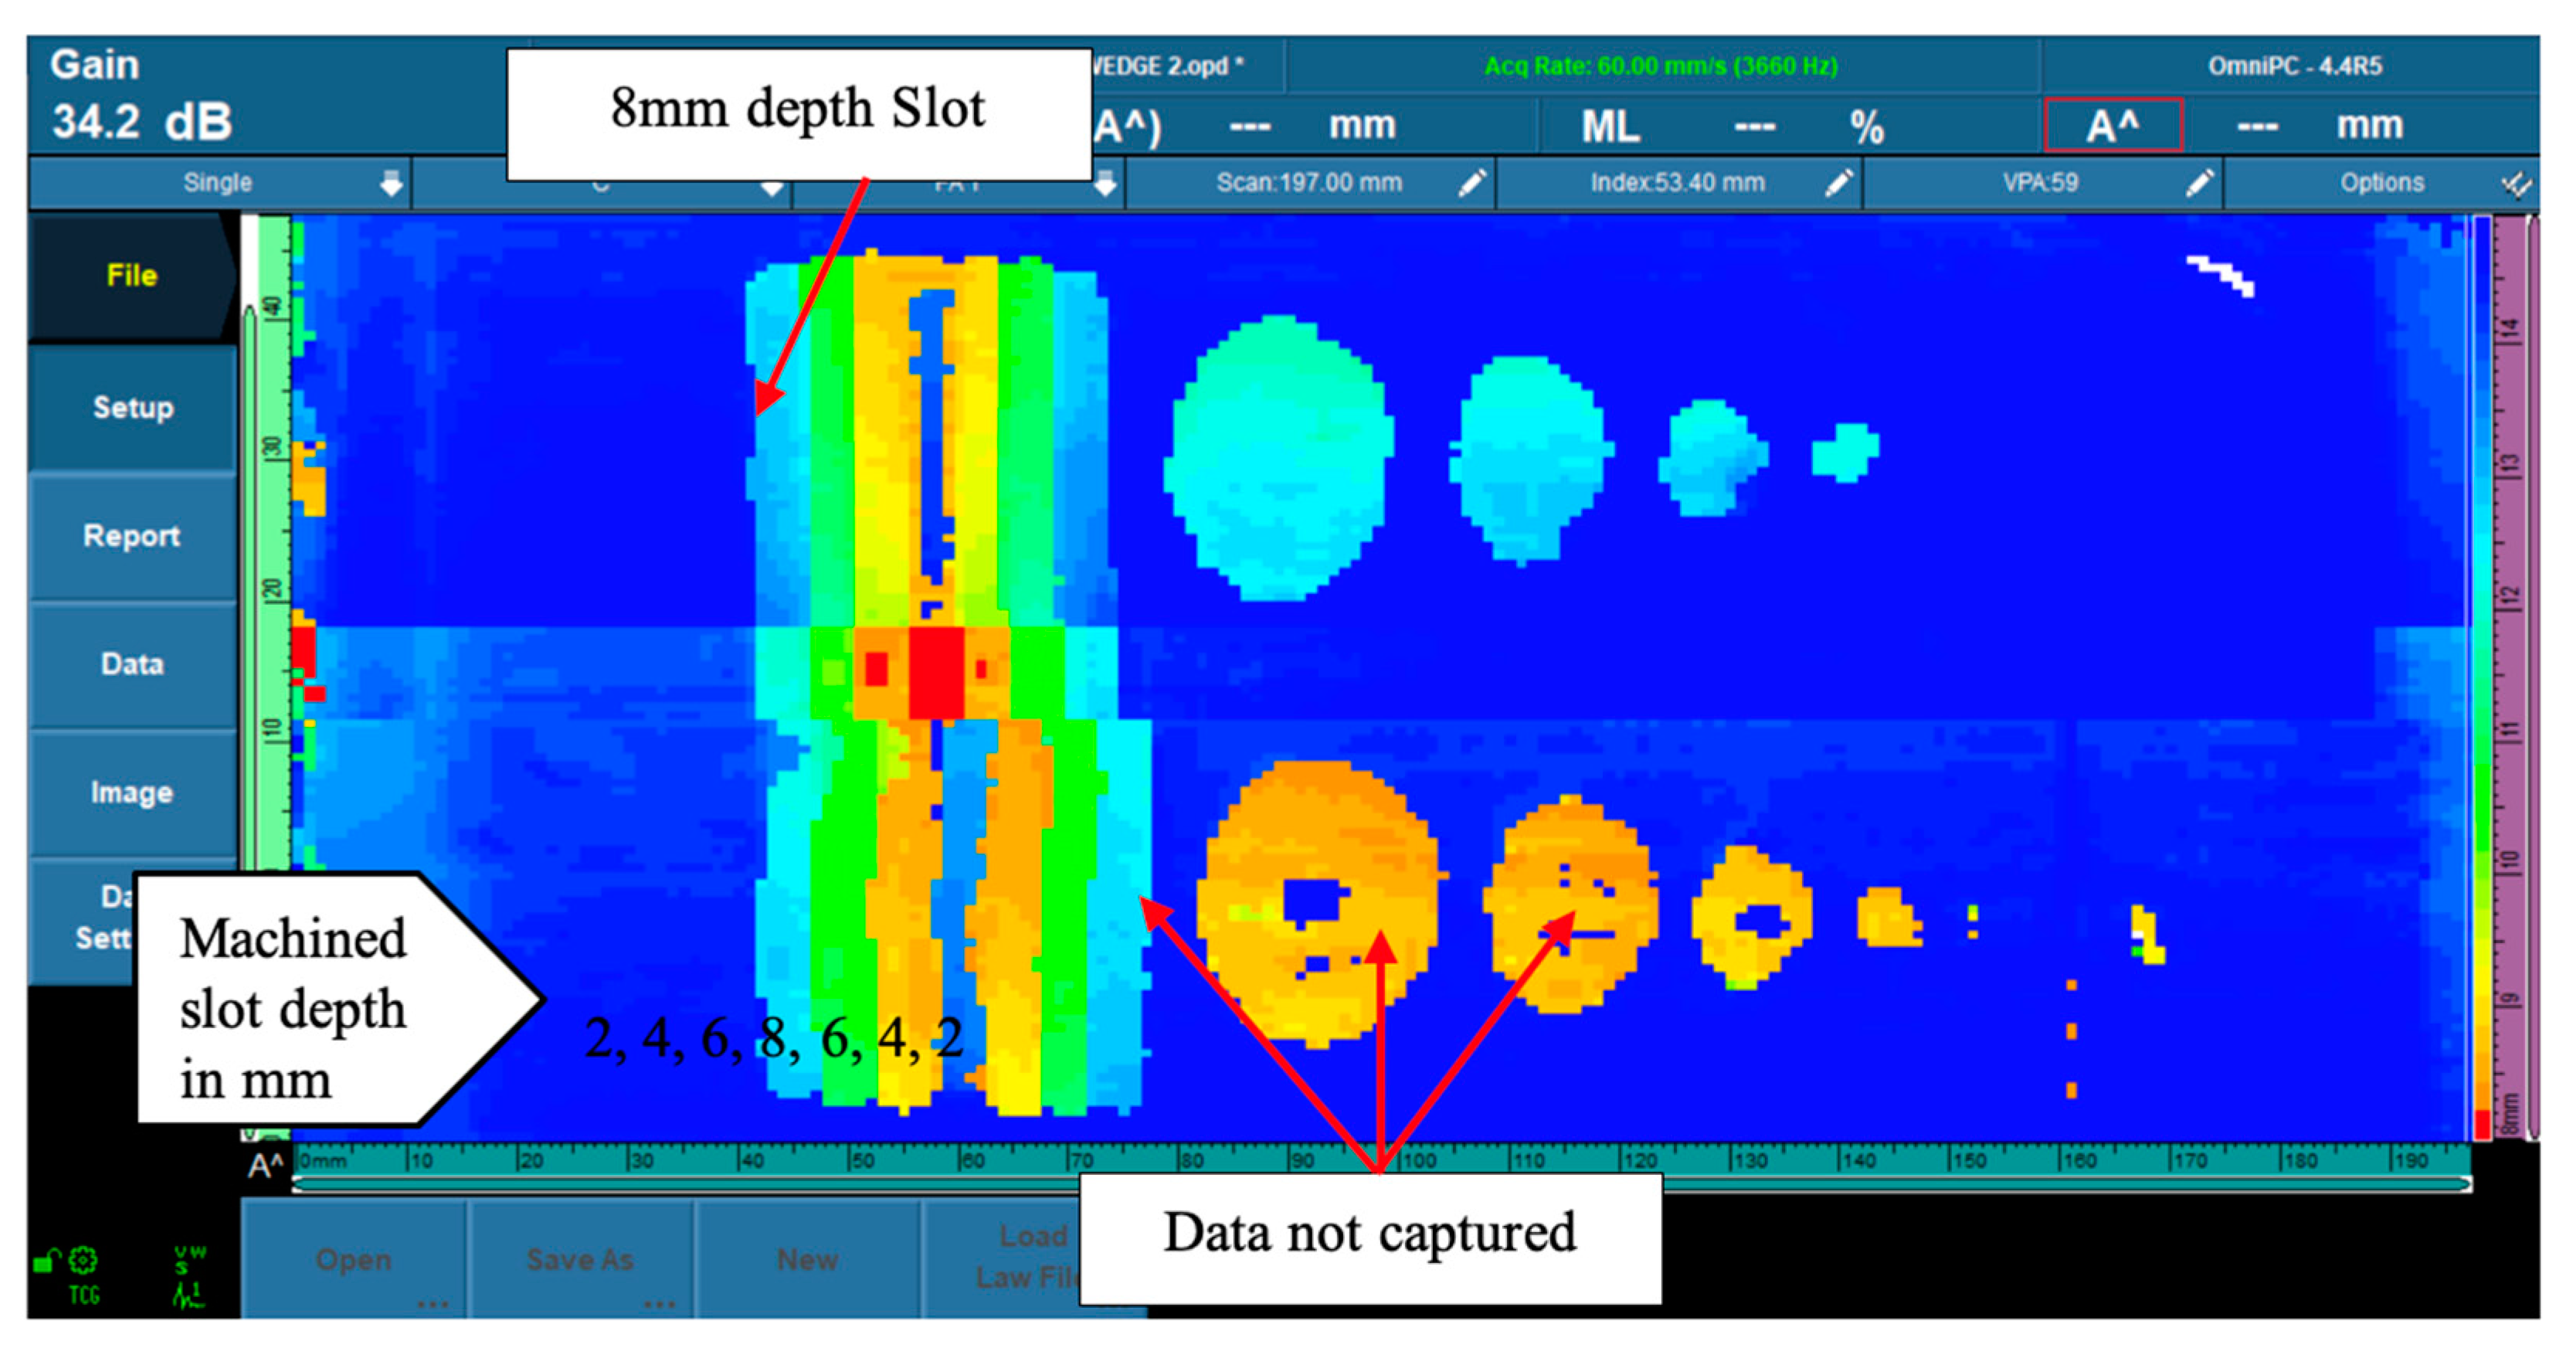The width and height of the screenshot is (2576, 1358).
Task: Click the green gear status icon
Action: coord(84,1261)
